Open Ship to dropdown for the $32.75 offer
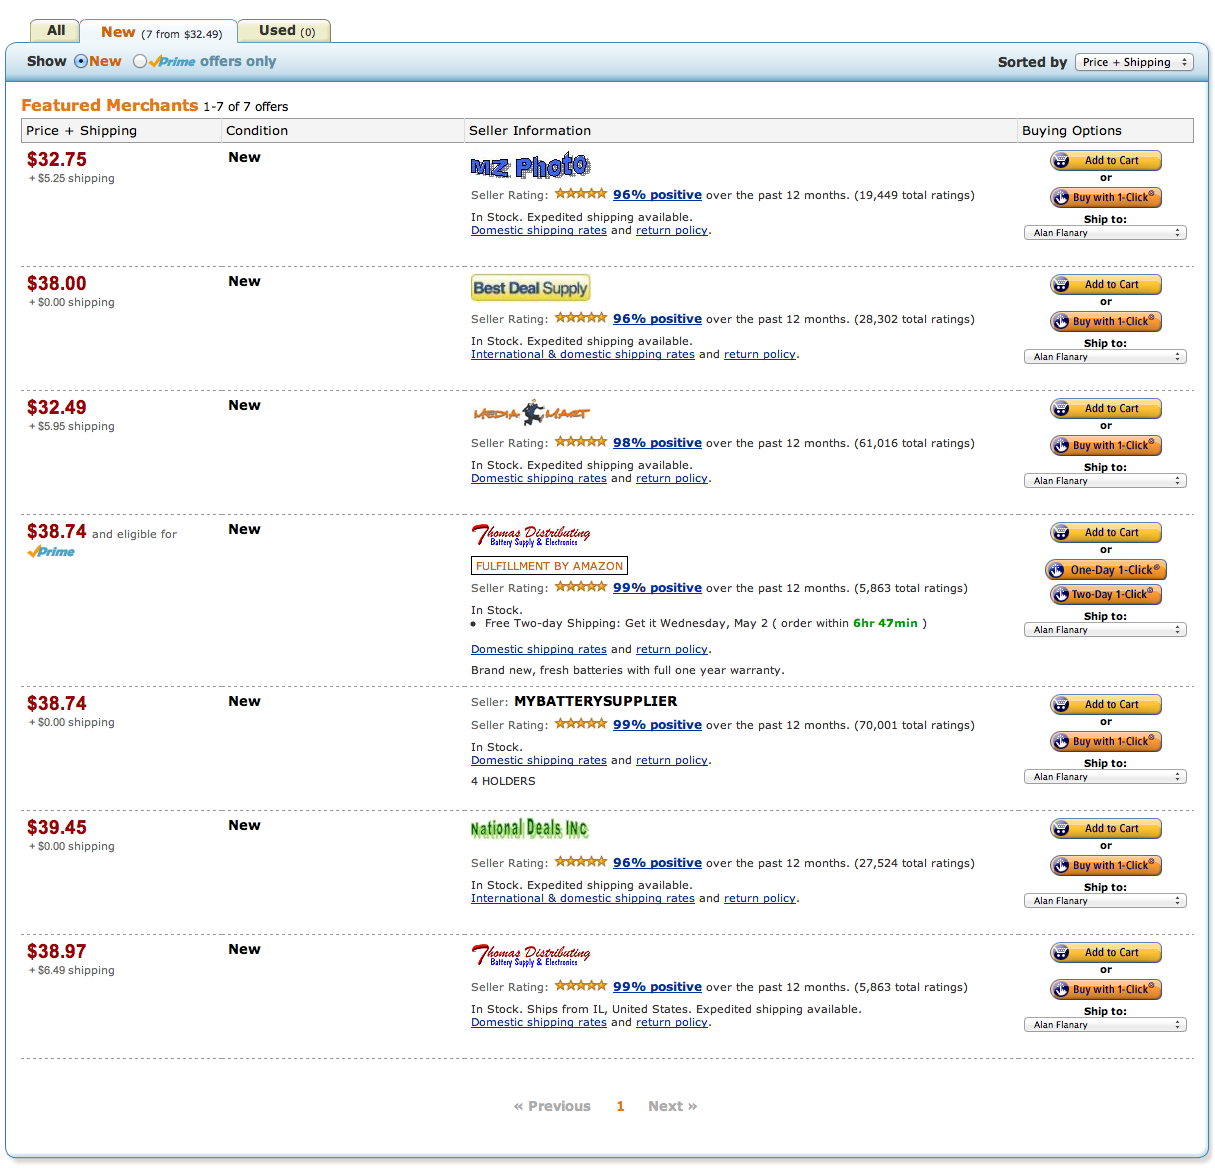The width and height of the screenshot is (1215, 1168). [1105, 233]
